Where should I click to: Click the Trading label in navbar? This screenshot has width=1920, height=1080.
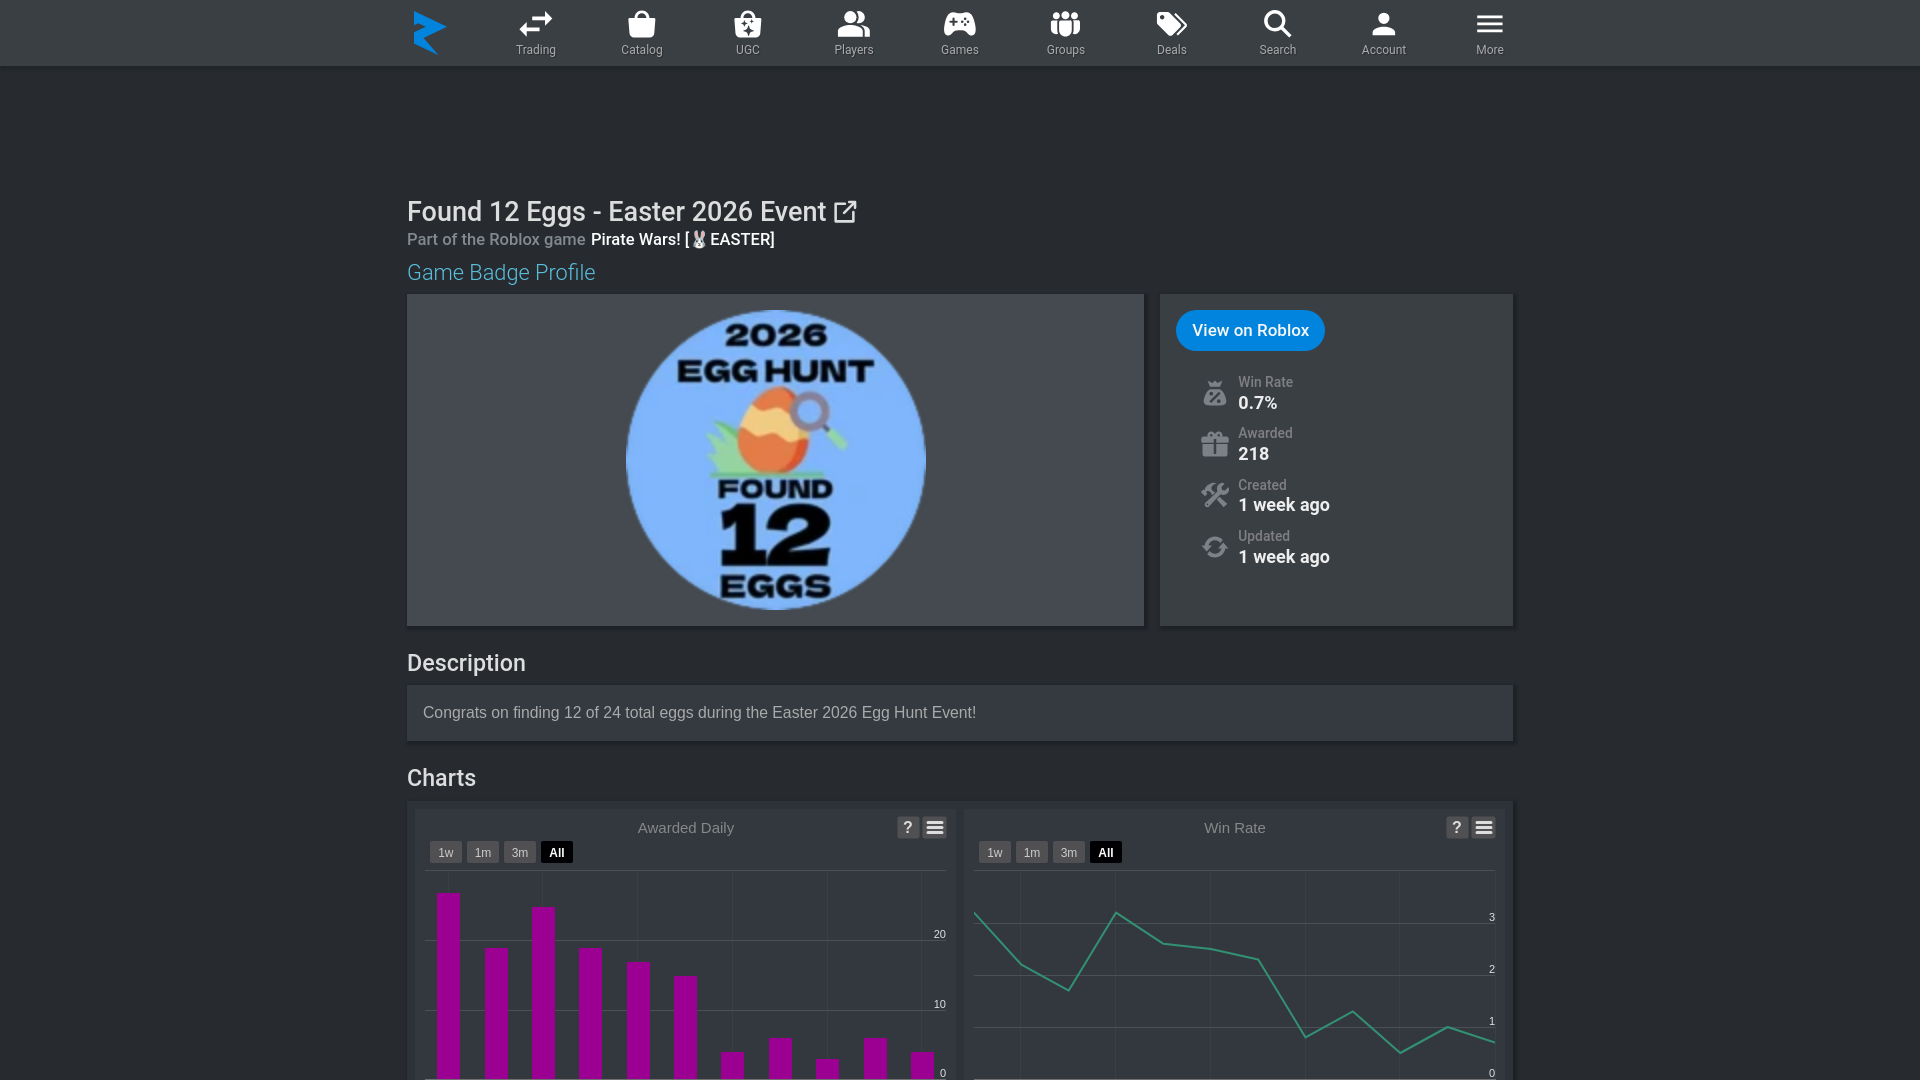[536, 50]
